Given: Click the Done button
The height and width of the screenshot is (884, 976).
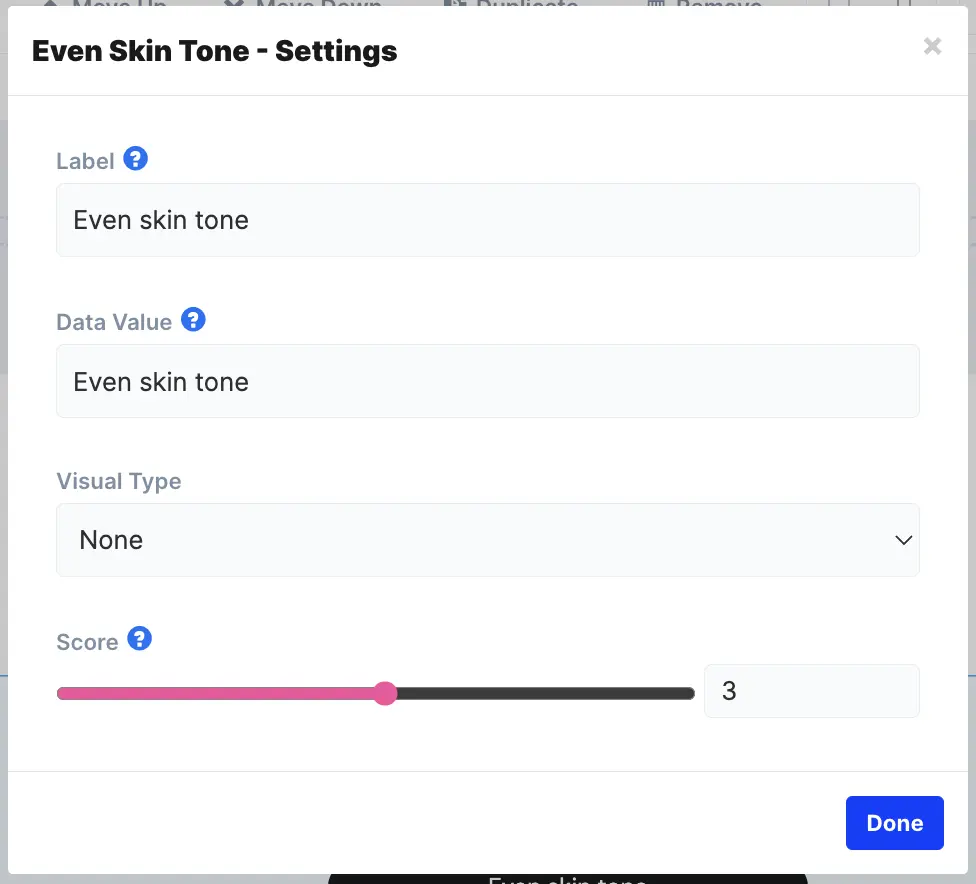Looking at the screenshot, I should tap(894, 822).
